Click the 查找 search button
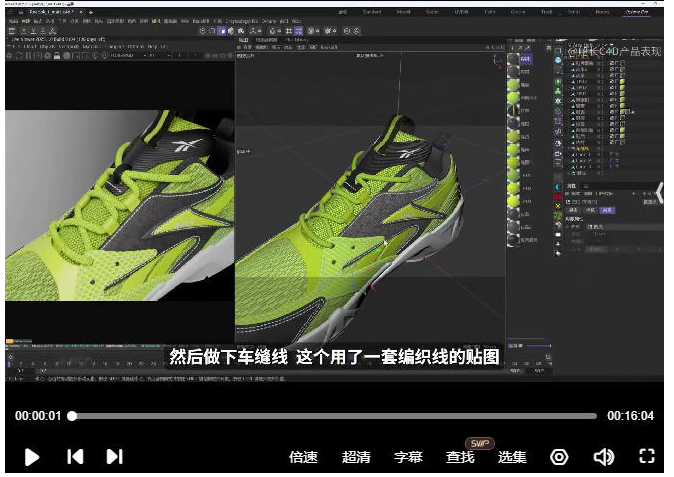Screen dimensions: 674x477 (460, 457)
